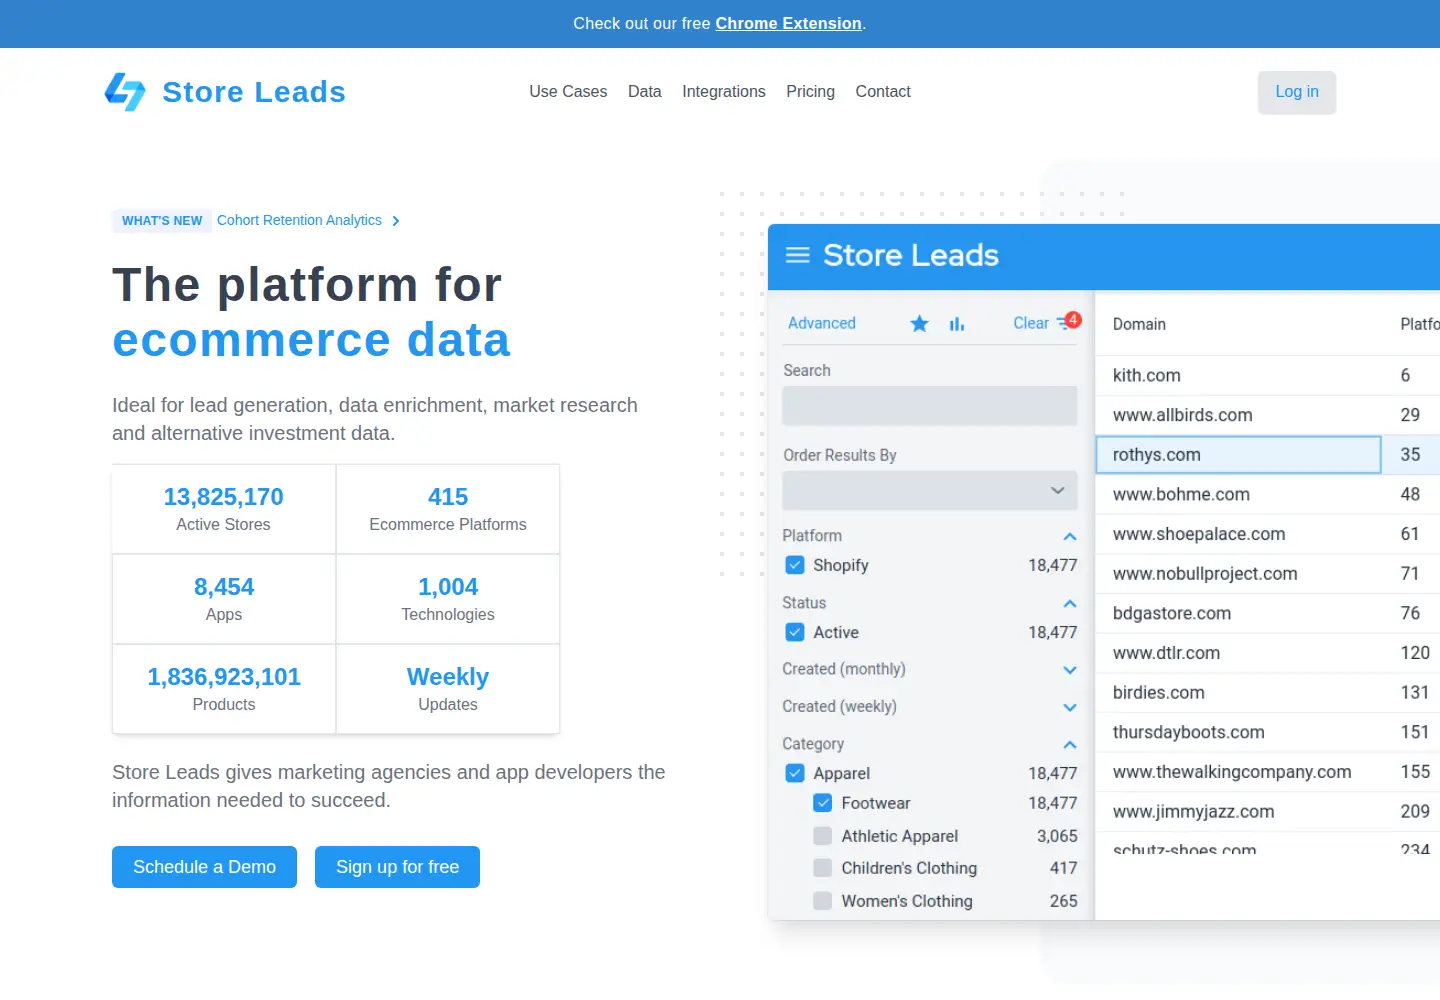Click the star favorites icon

click(919, 323)
